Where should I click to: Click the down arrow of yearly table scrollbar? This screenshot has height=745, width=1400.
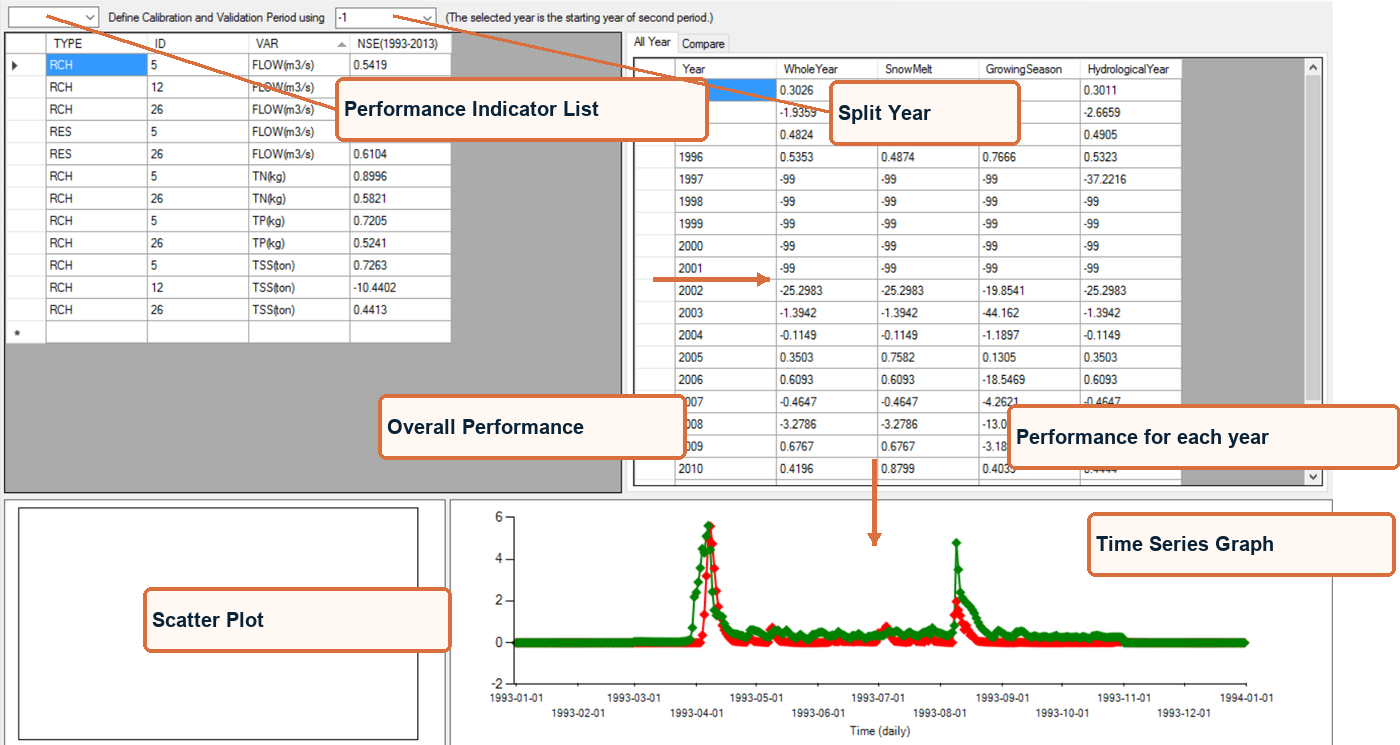[1314, 477]
